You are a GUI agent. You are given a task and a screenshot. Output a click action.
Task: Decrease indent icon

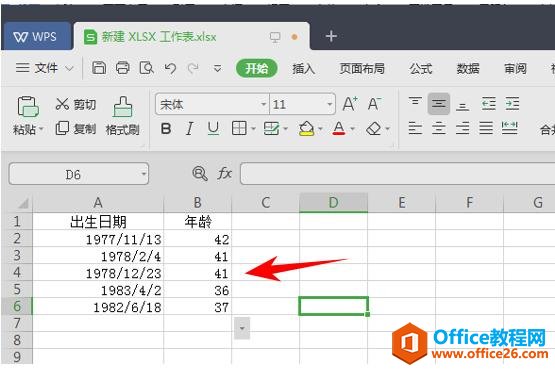[489, 104]
